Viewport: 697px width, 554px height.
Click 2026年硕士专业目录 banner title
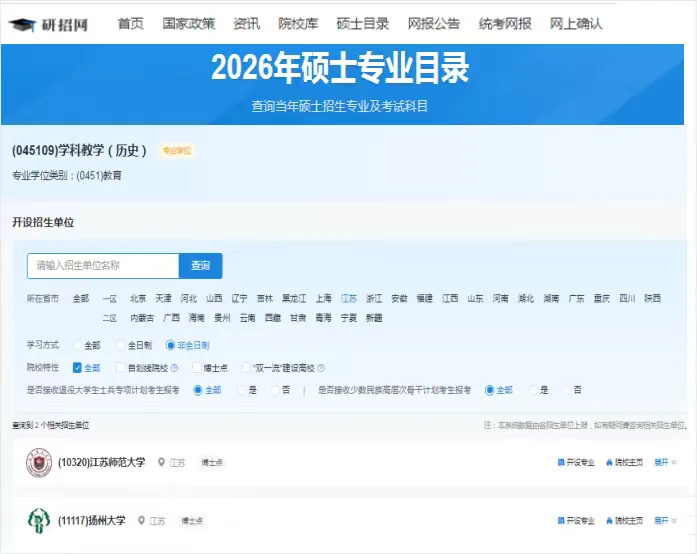340,68
